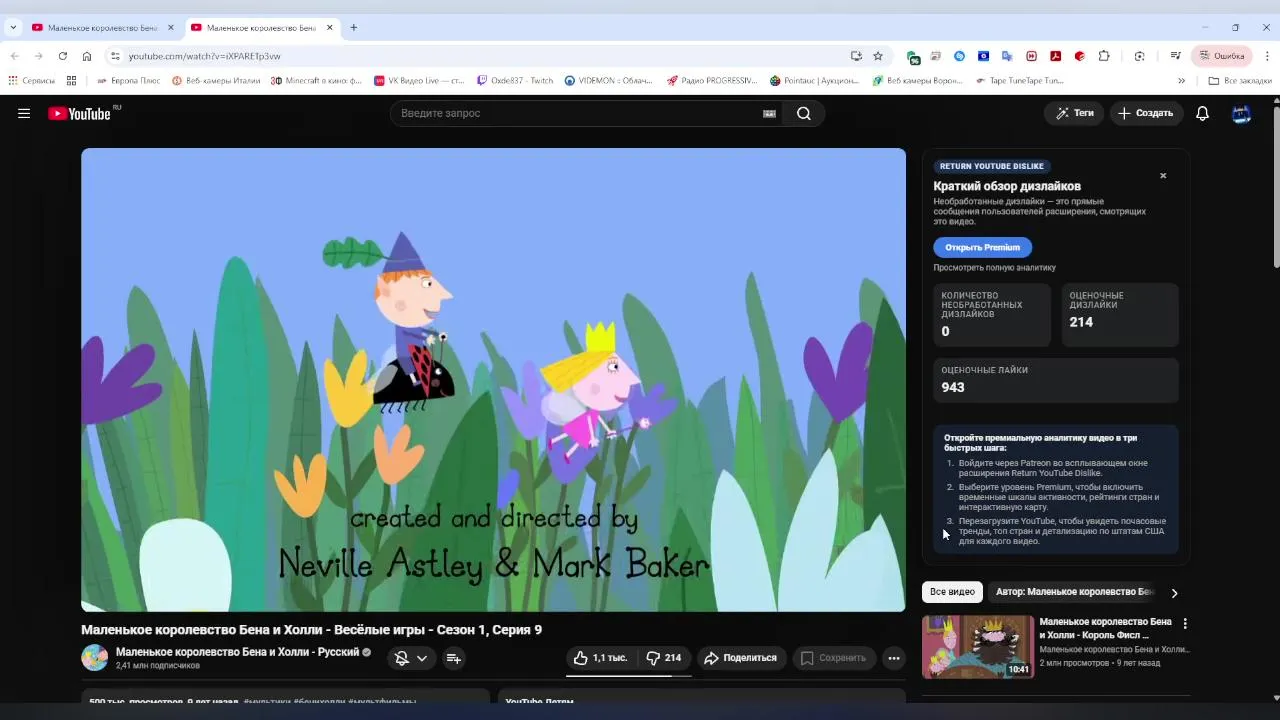Click the browser forward arrow
Viewport: 1280px width, 720px height.
(38, 56)
